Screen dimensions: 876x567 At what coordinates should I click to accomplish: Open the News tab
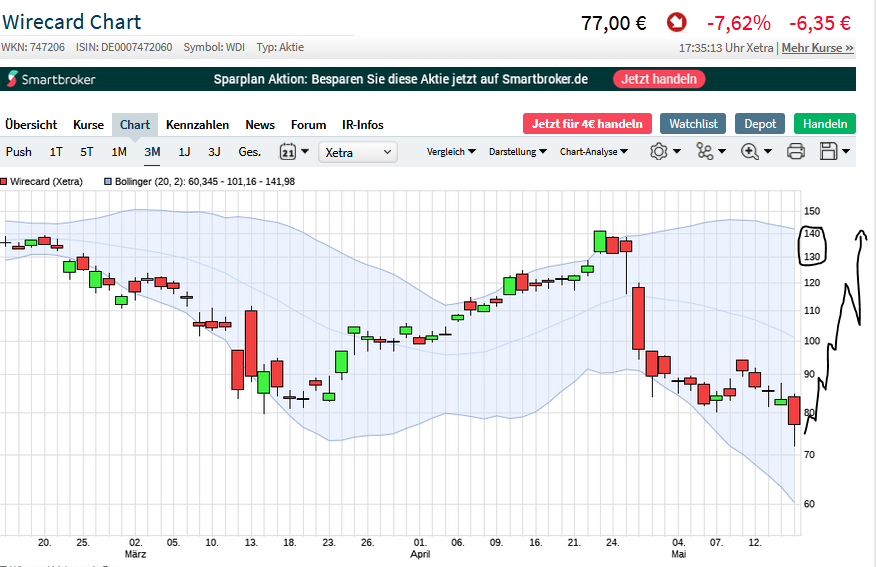click(260, 125)
